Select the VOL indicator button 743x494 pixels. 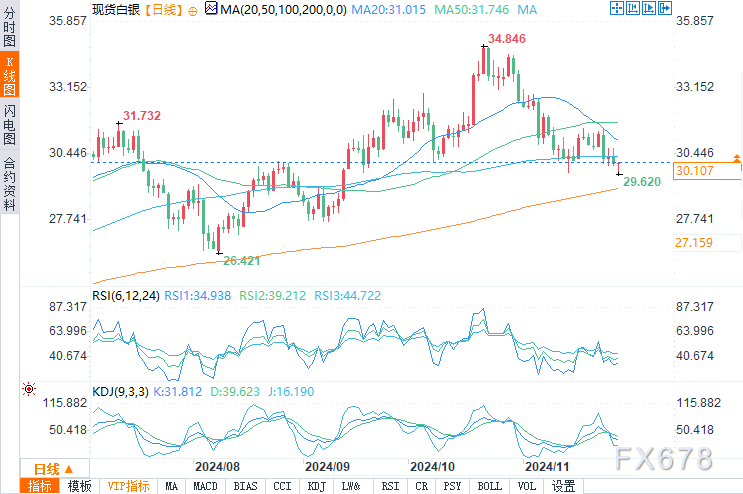(x=527, y=486)
